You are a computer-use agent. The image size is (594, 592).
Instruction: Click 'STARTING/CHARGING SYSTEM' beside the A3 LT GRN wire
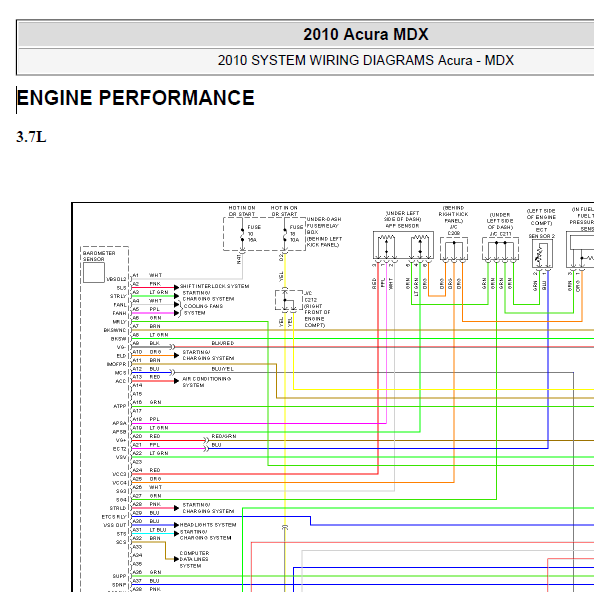pyautogui.click(x=208, y=296)
